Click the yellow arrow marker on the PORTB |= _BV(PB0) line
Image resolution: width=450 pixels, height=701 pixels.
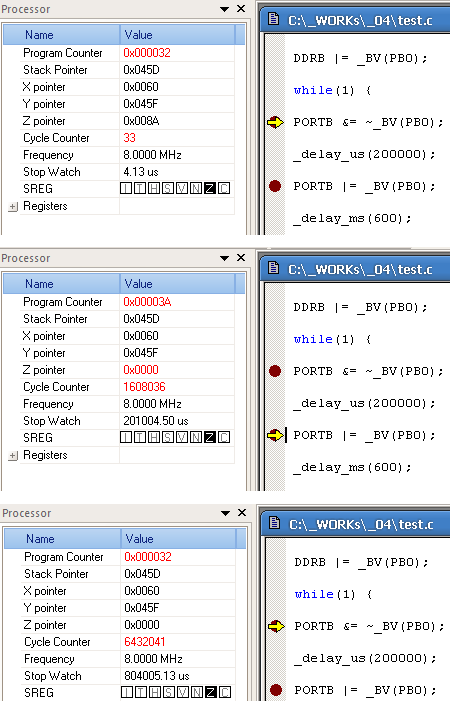[275, 435]
